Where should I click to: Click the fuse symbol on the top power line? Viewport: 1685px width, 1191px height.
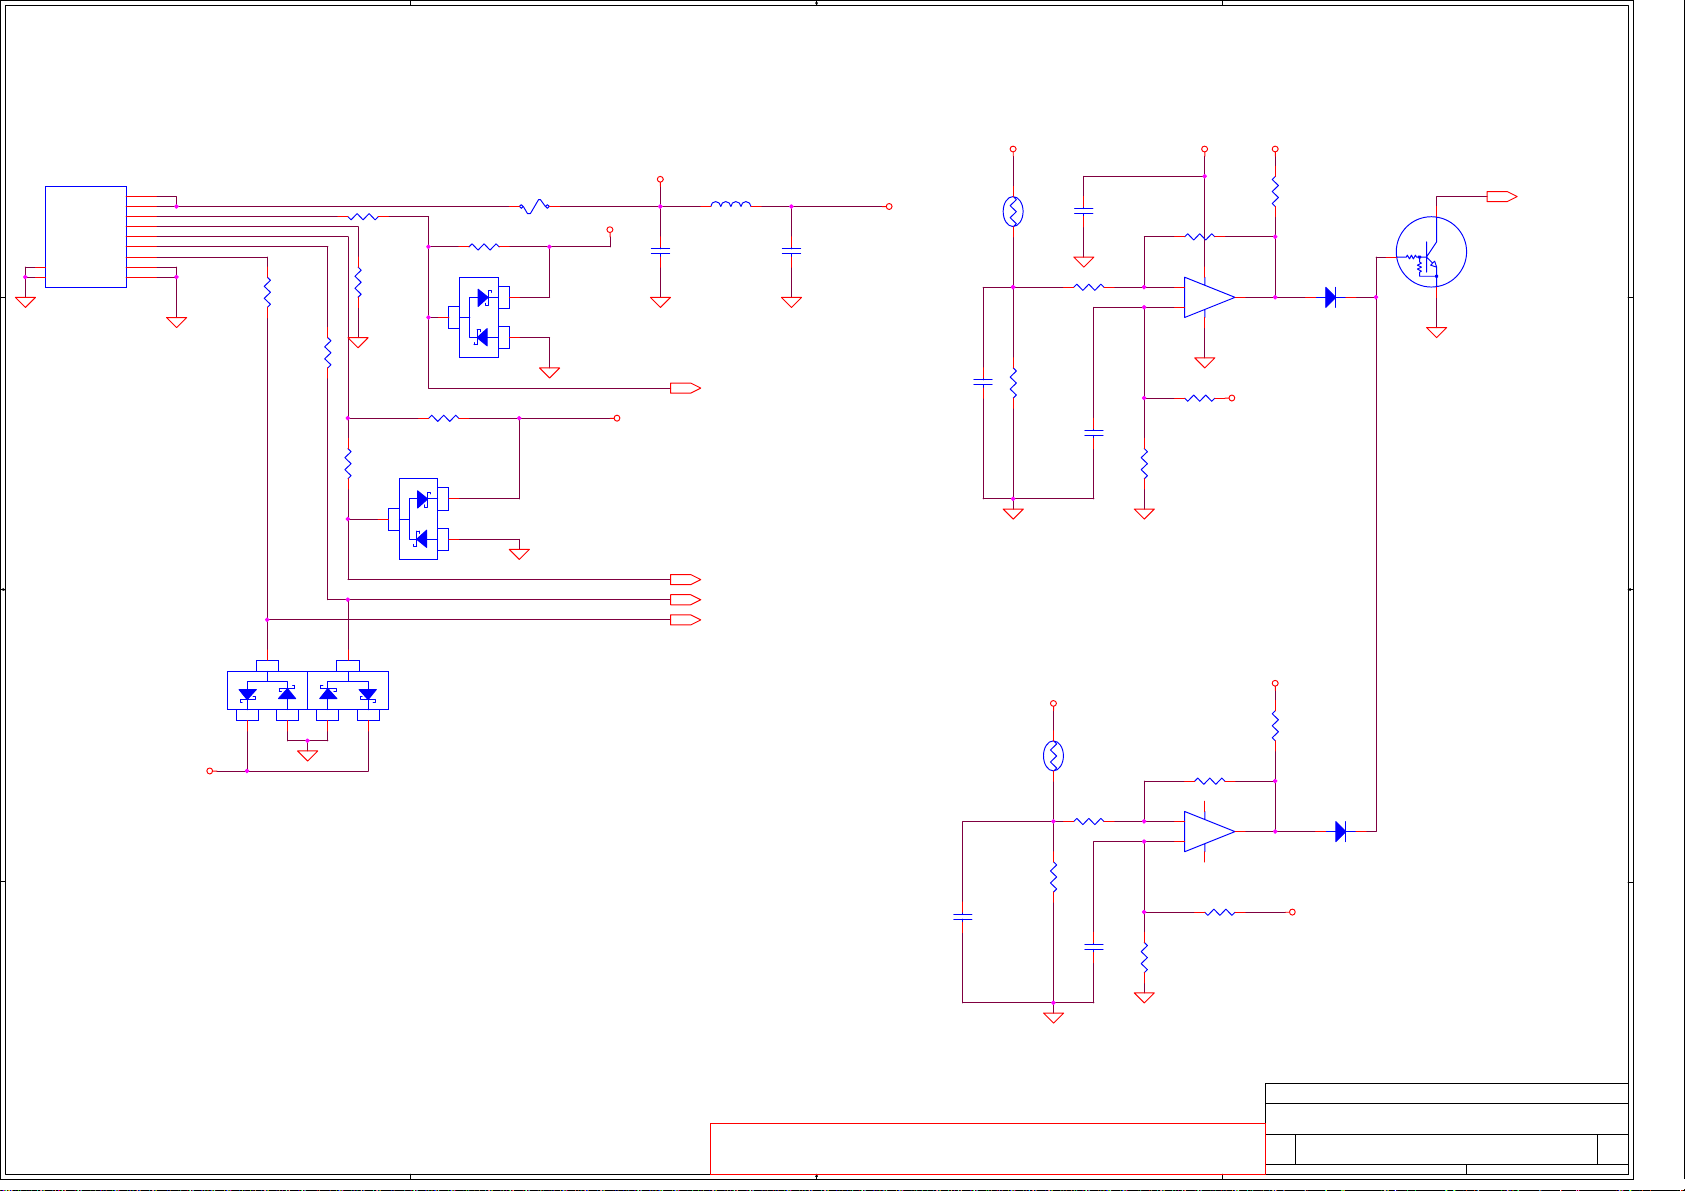coord(535,207)
